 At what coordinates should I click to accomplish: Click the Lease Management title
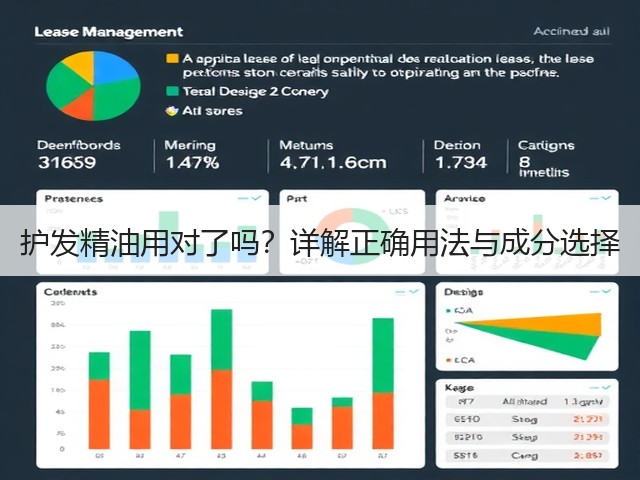pos(109,32)
